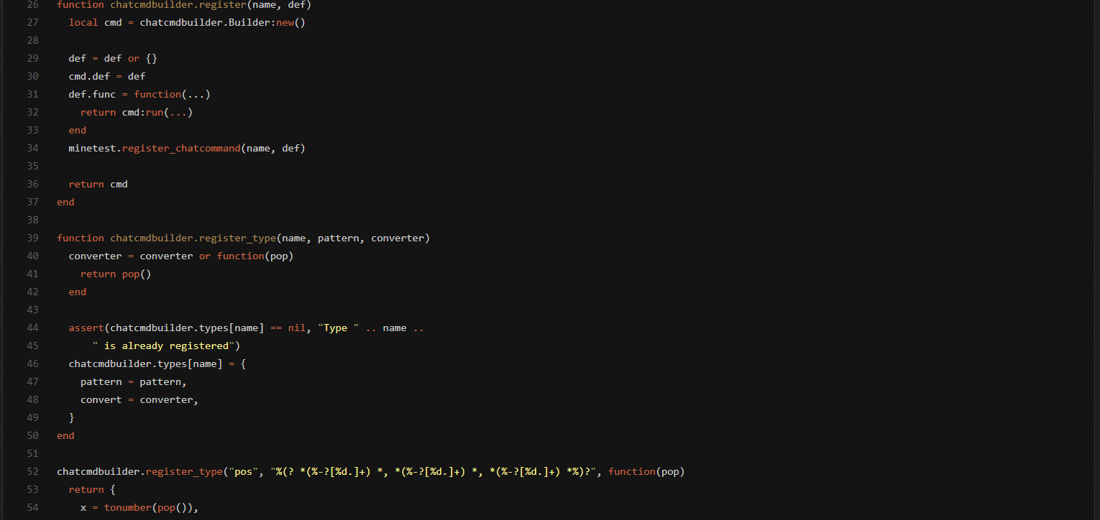The width and height of the screenshot is (1100, 520).
Task: Click 'end' keyword on line 50
Action: [65, 436]
